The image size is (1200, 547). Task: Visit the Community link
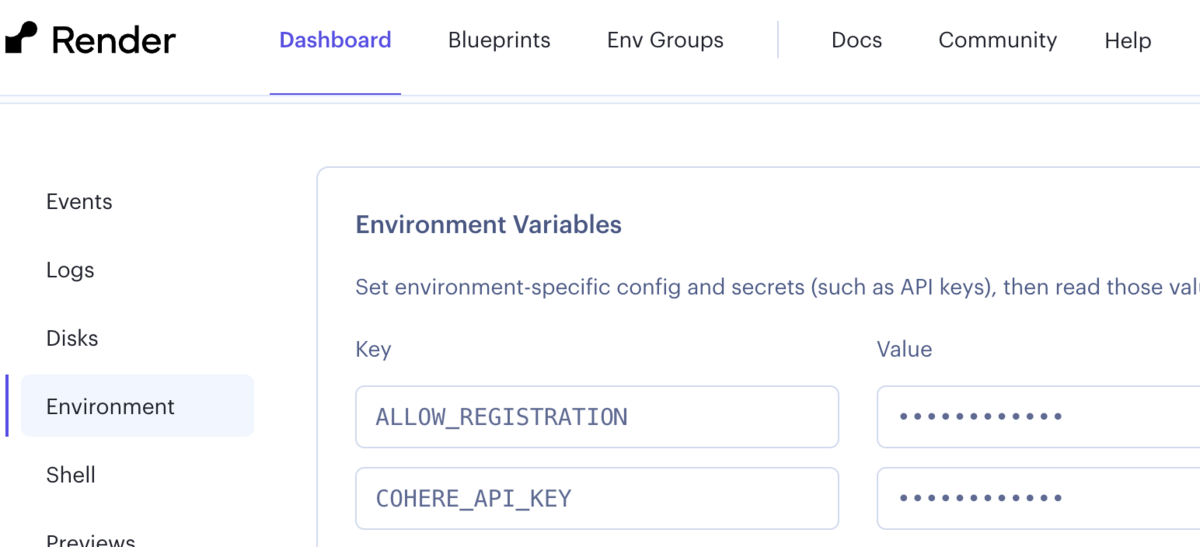point(997,40)
